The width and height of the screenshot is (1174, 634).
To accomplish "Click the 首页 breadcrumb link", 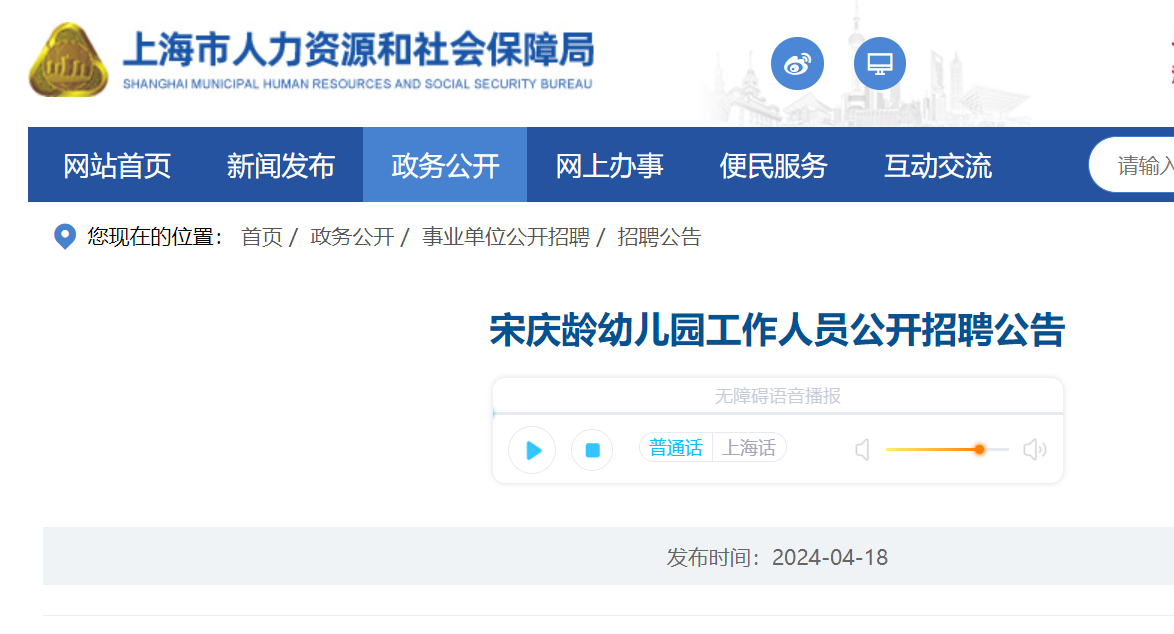I will click(262, 237).
